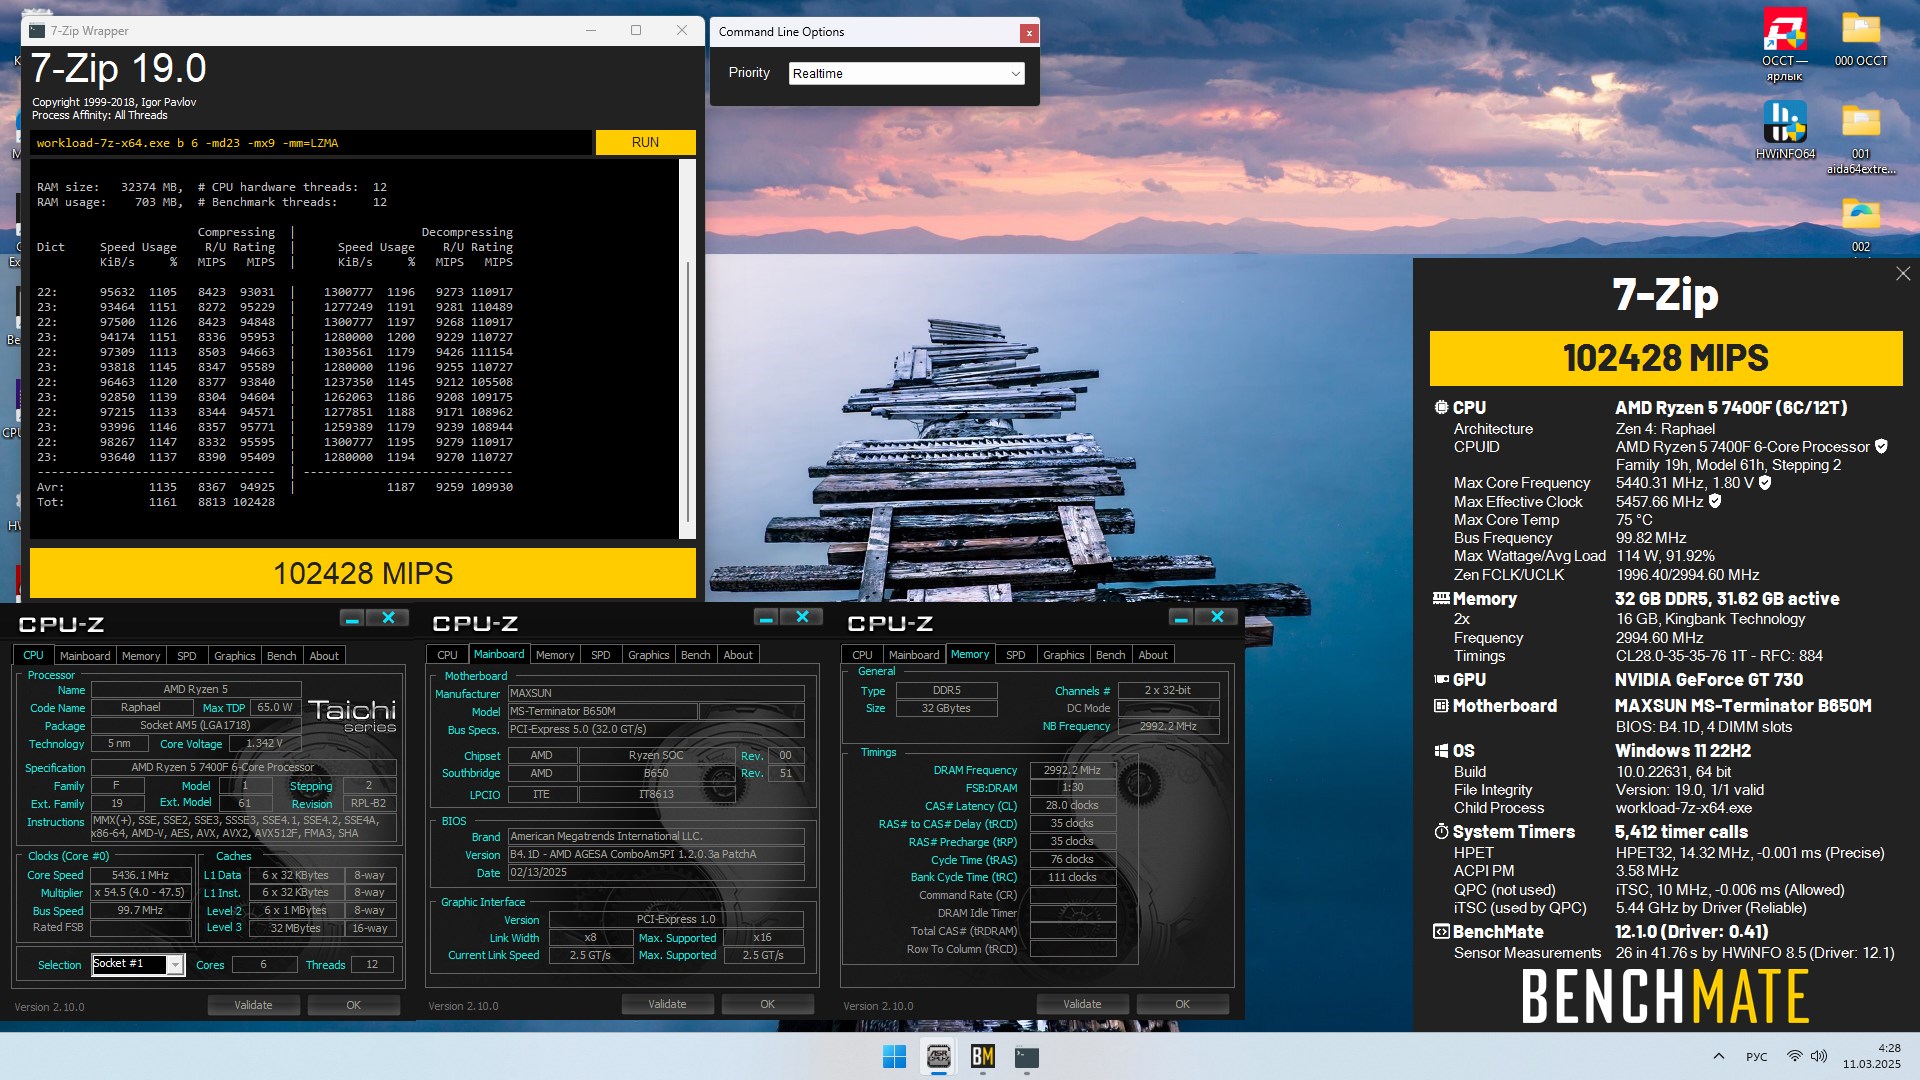Image resolution: width=1920 pixels, height=1080 pixels.
Task: Open the 001 aida64extreme folder icon
Action: tap(1861, 138)
